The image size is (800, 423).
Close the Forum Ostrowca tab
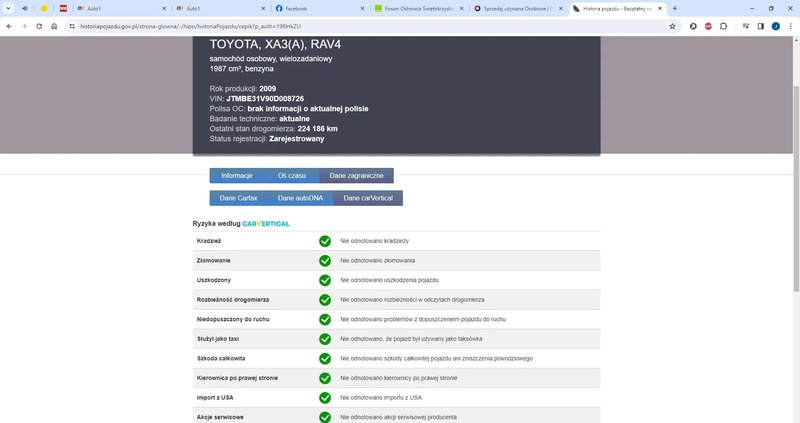coord(461,8)
